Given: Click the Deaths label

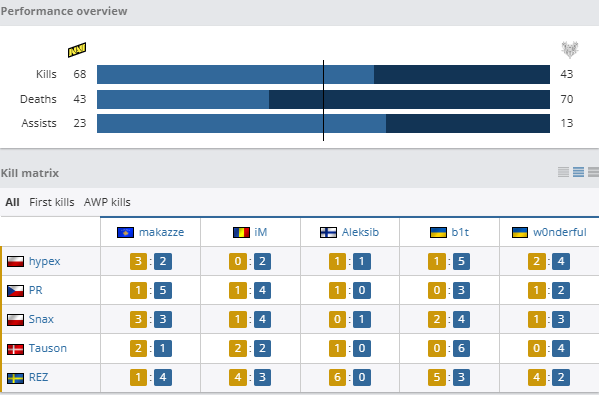Looking at the screenshot, I should point(38,99).
